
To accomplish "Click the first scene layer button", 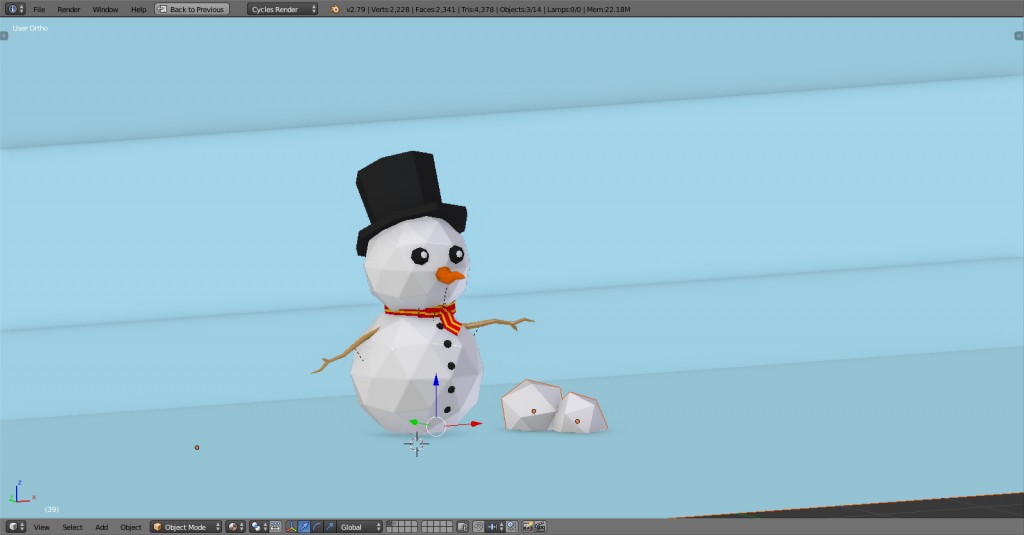I will tap(390, 523).
